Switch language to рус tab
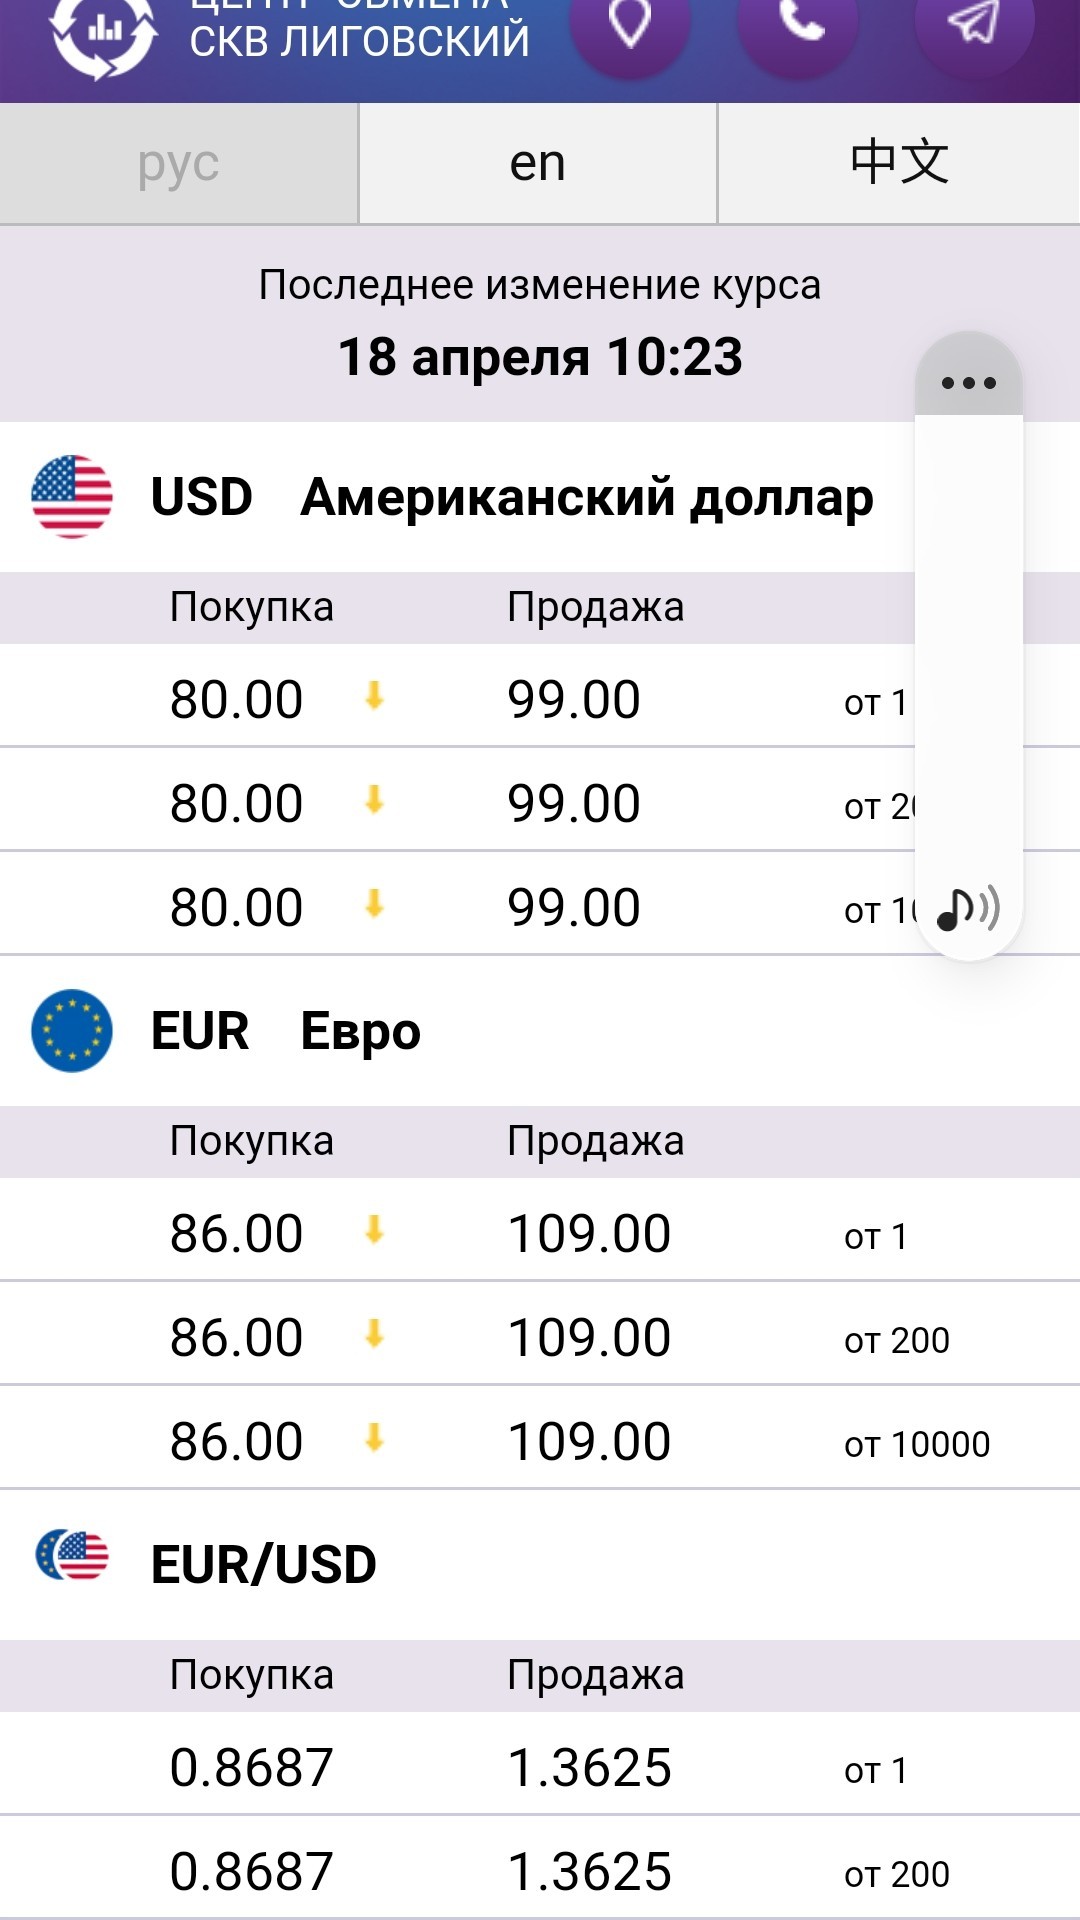This screenshot has width=1080, height=1920. click(x=179, y=164)
